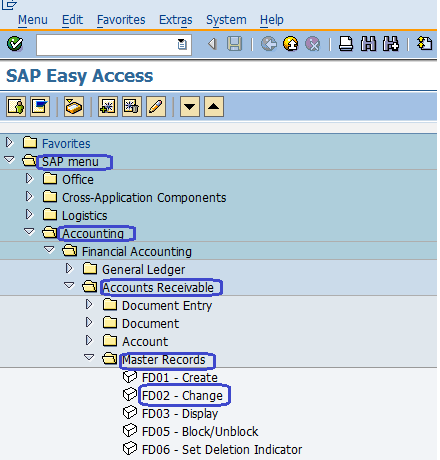Open the Extras menu
This screenshot has width=440, height=460.
coord(176,20)
